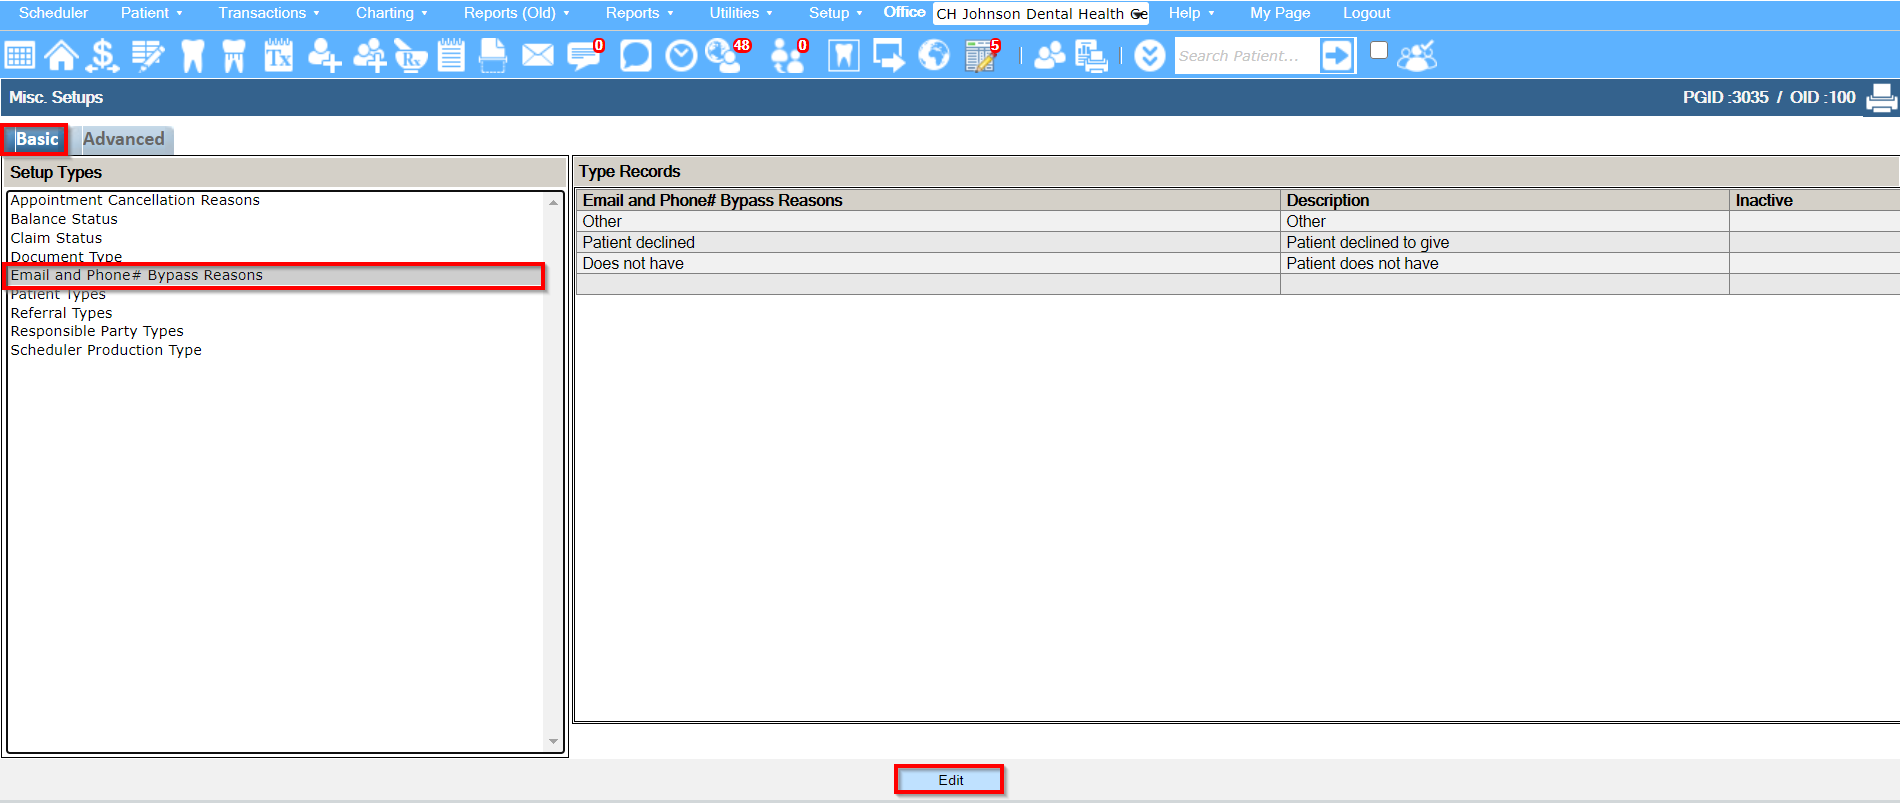
Task: Click the tooth with crown icon
Action: tap(234, 55)
